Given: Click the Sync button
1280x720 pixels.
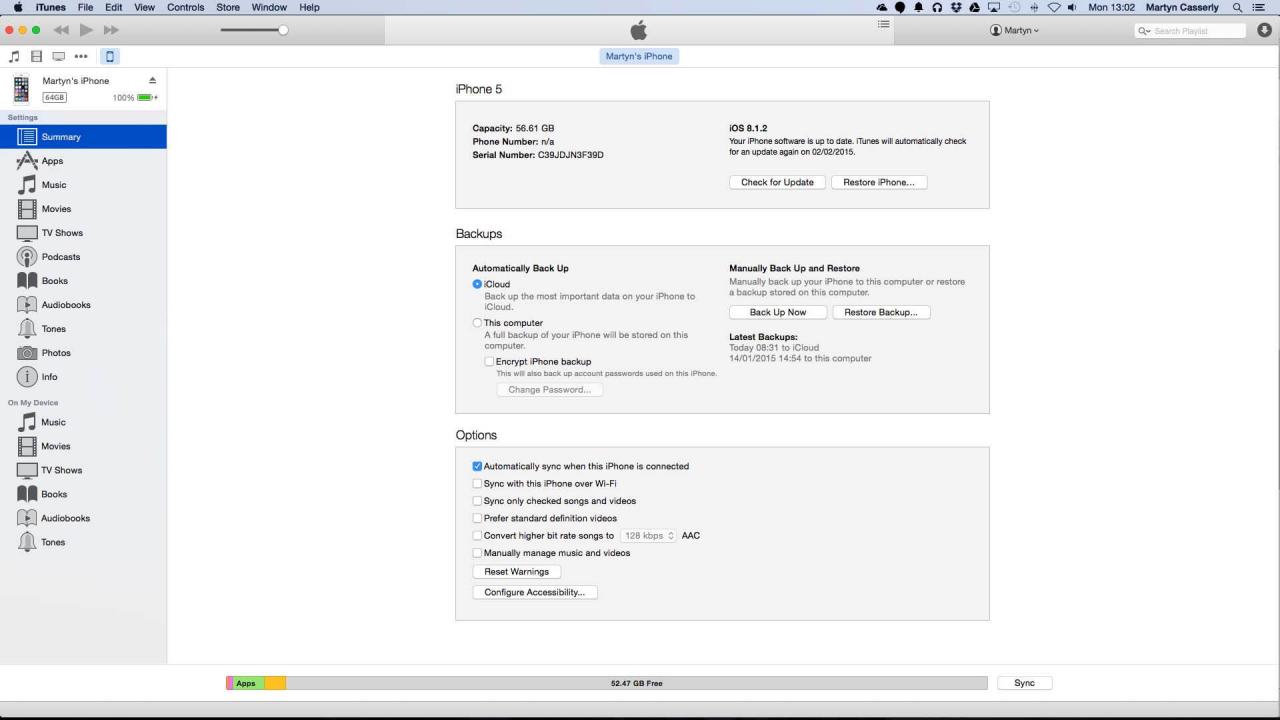Looking at the screenshot, I should (x=1025, y=683).
